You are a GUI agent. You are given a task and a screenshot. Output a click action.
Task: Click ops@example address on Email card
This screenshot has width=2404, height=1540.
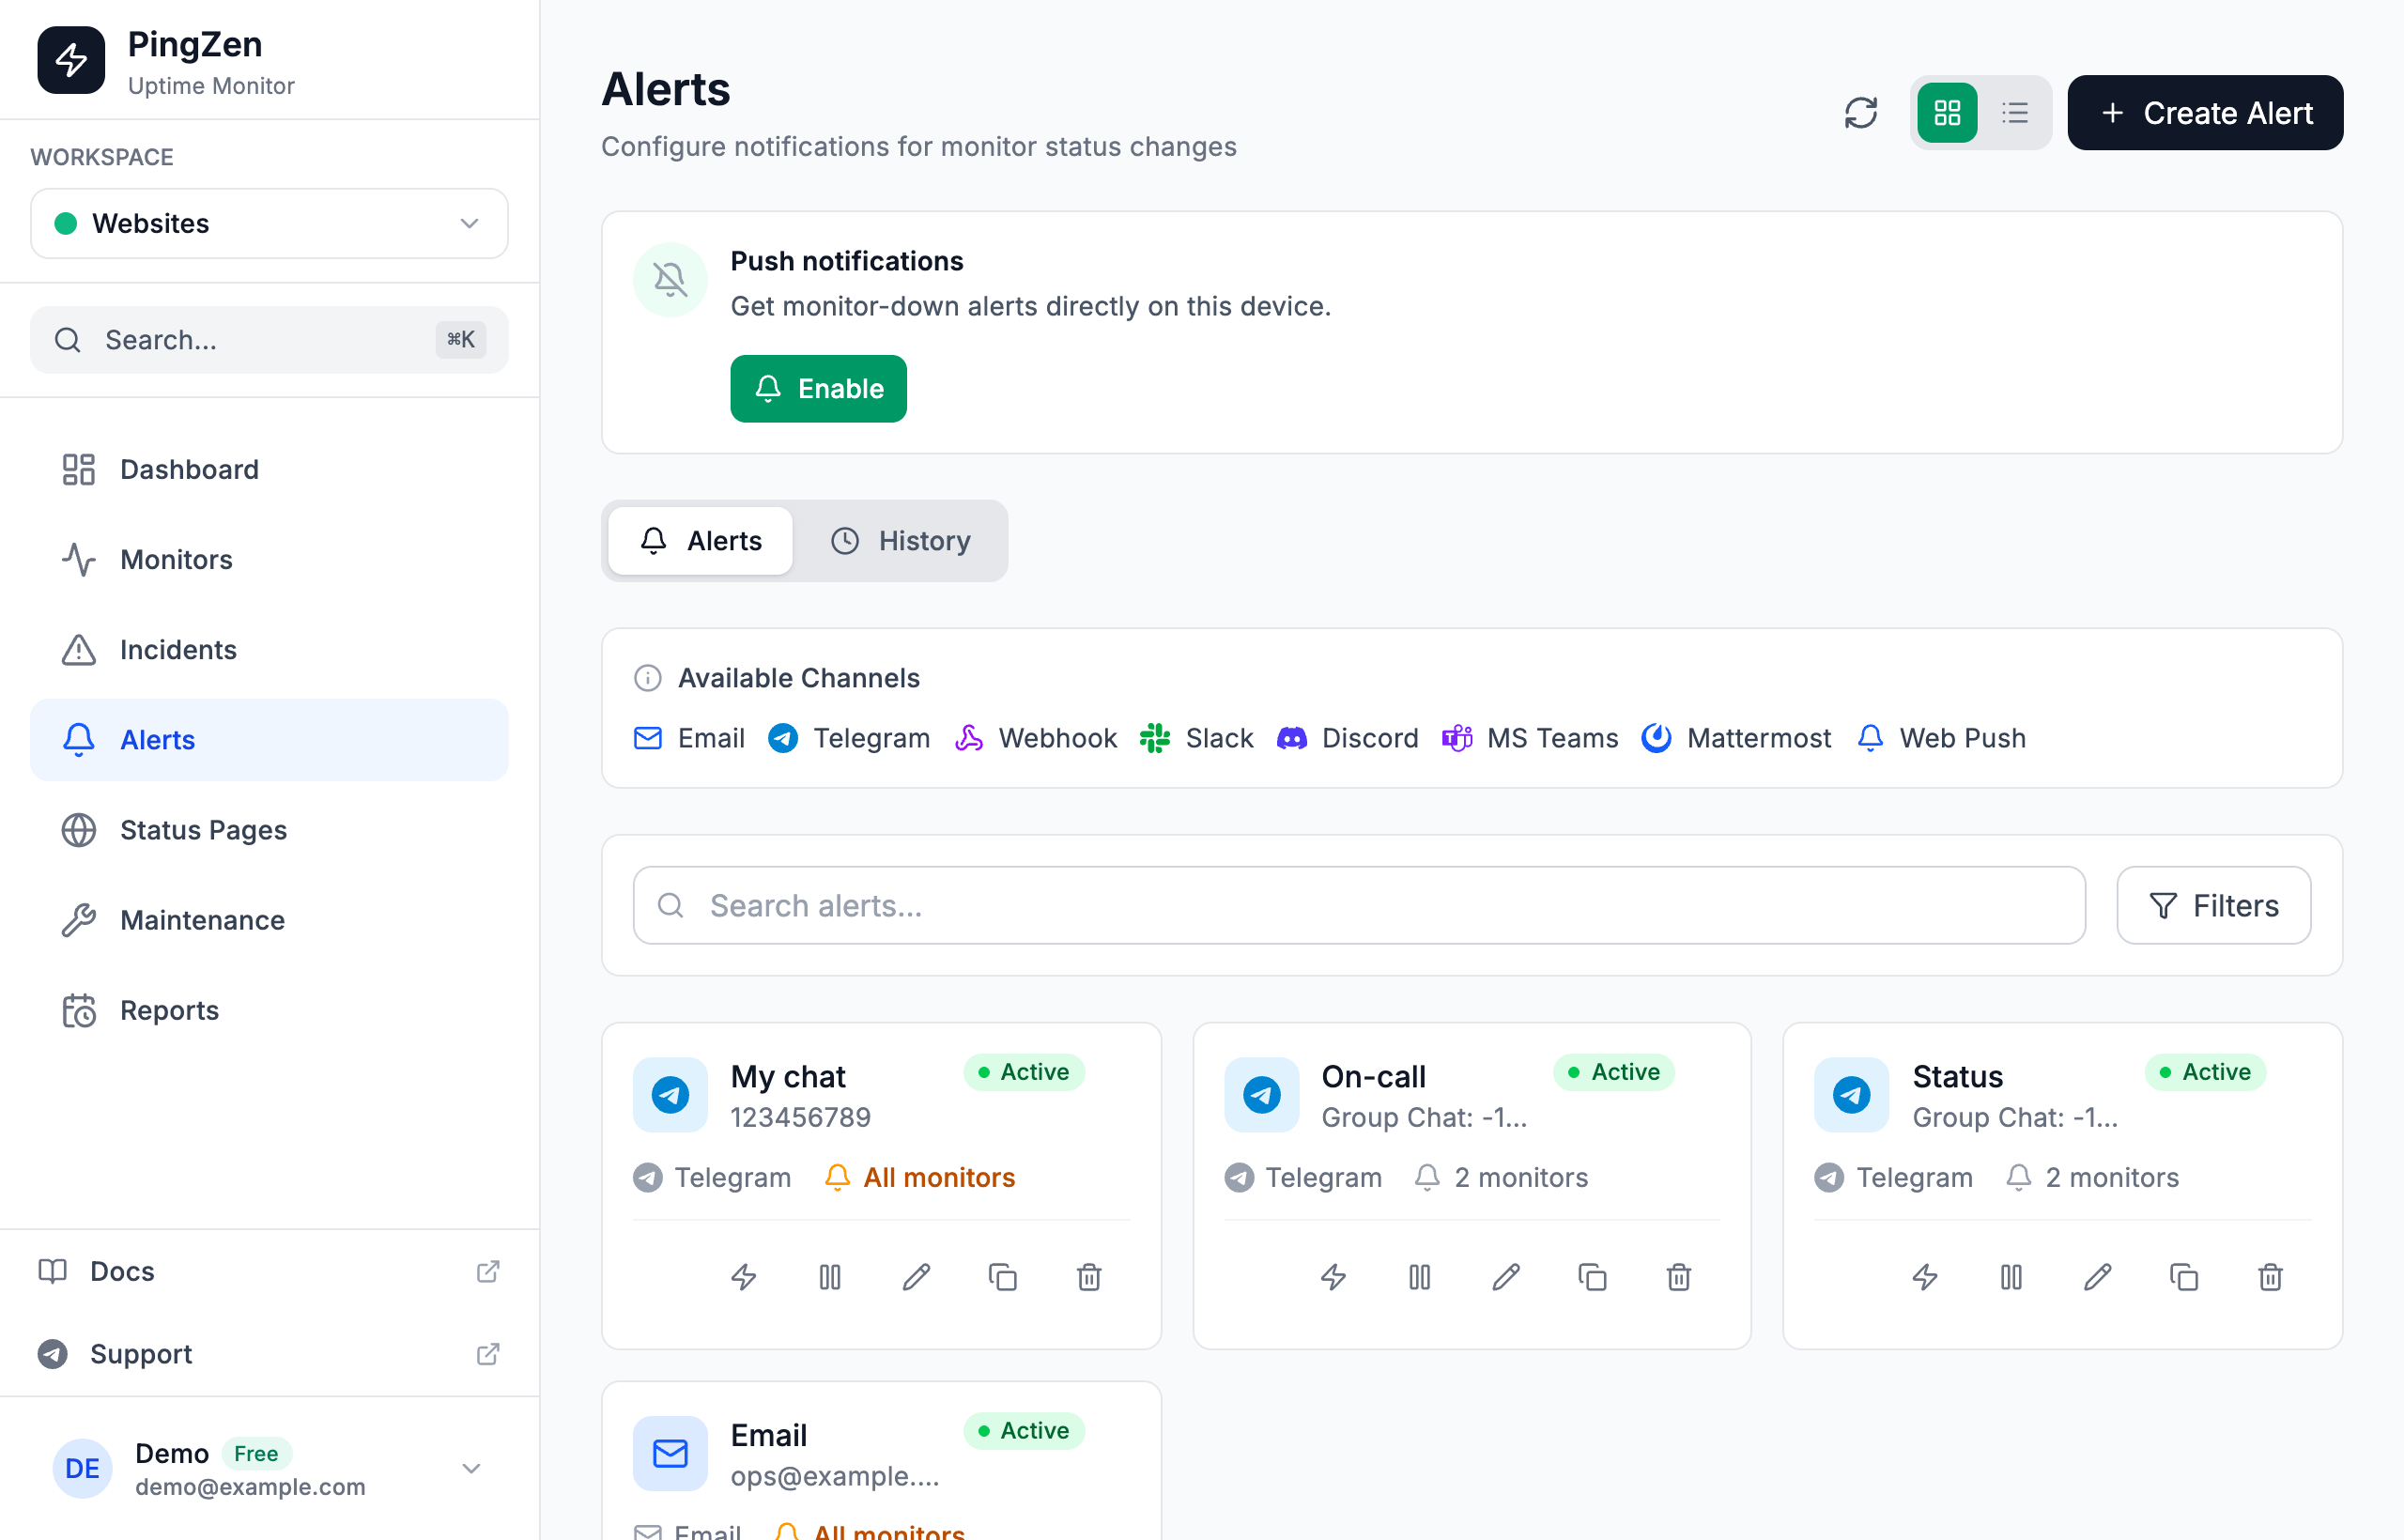[x=834, y=1475]
